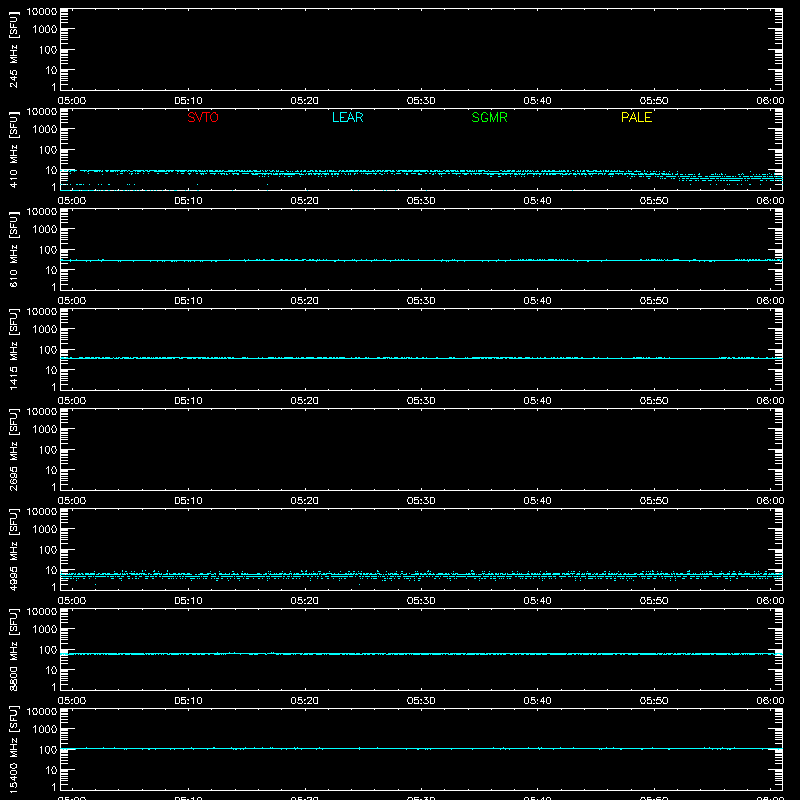Viewport: 800px width, 800px height.
Task: Click the yellow PALE station label
Action: pyautogui.click(x=636, y=117)
